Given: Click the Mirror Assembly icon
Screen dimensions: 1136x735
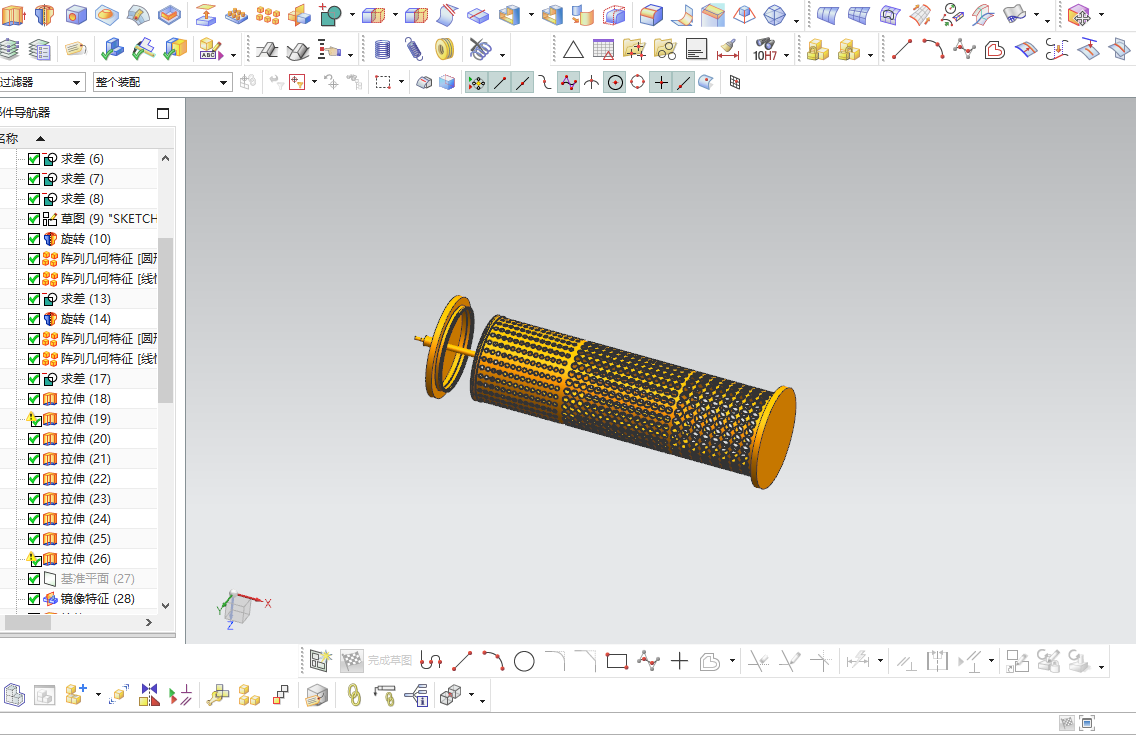Looking at the screenshot, I should 149,695.
